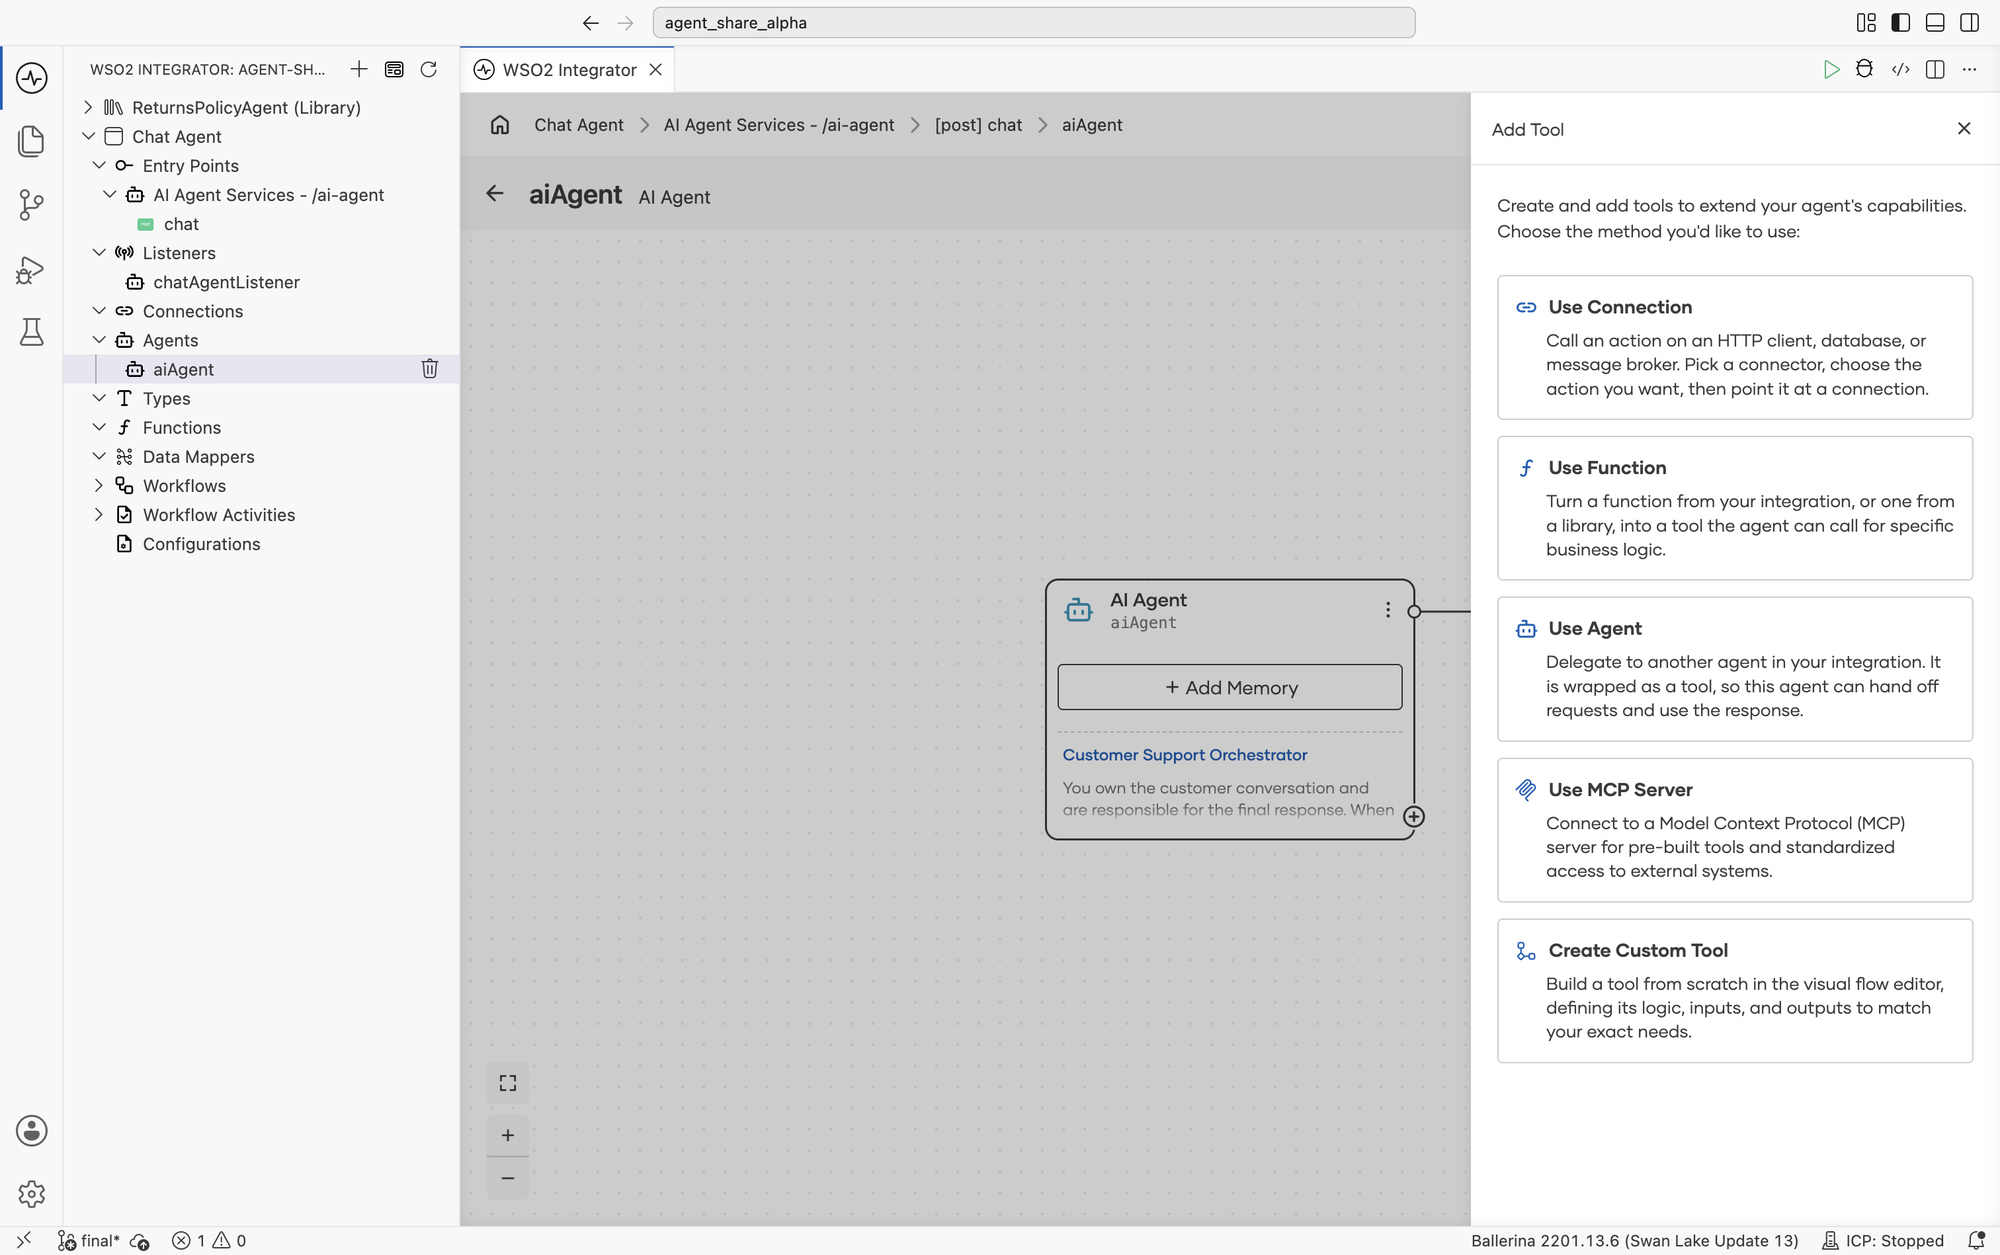Click the plus icon in Integrator sidebar header

coord(359,69)
